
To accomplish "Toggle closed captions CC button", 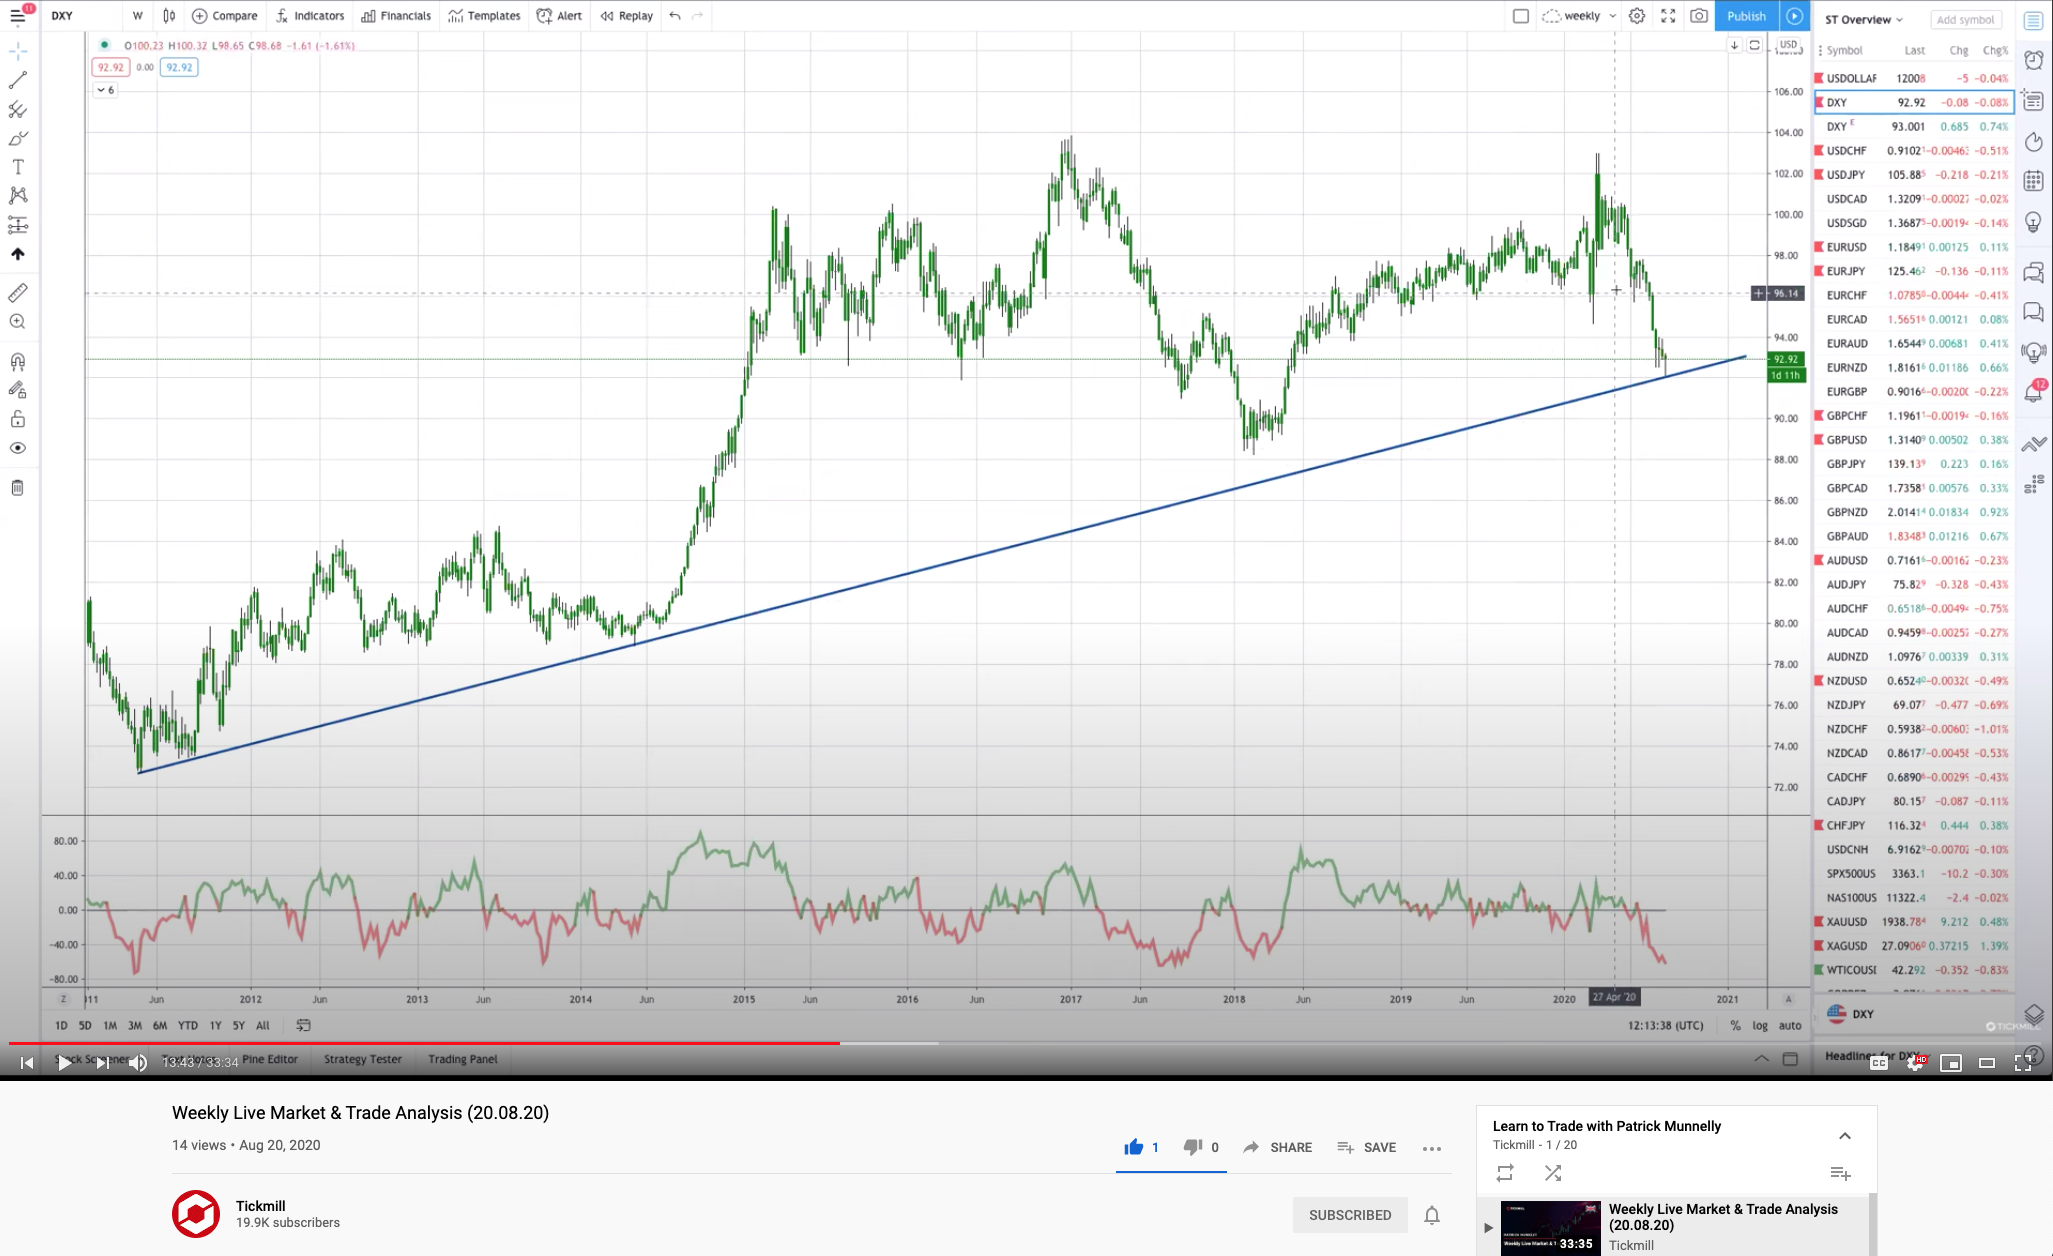I will point(1879,1063).
